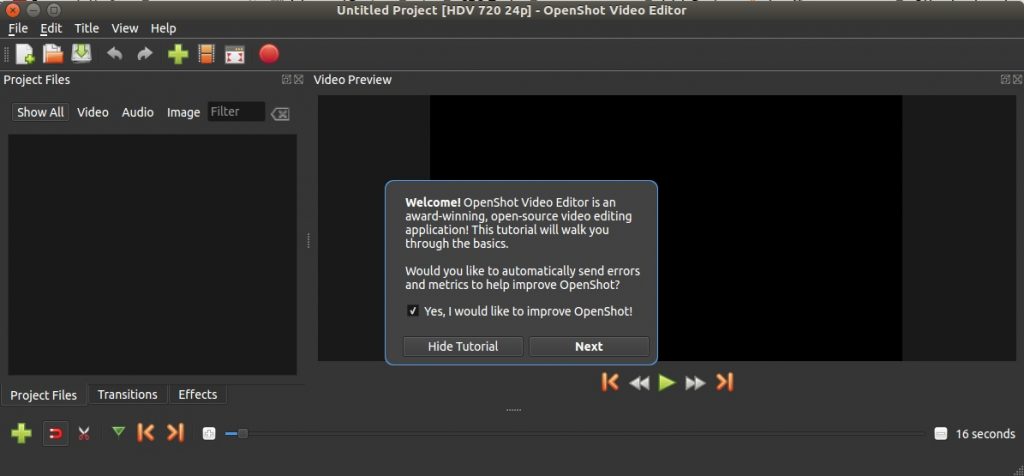Screen dimensions: 1024x476
Task: Uncheck 'Yes, I would like to improve OpenShot!'
Action: tap(413, 311)
